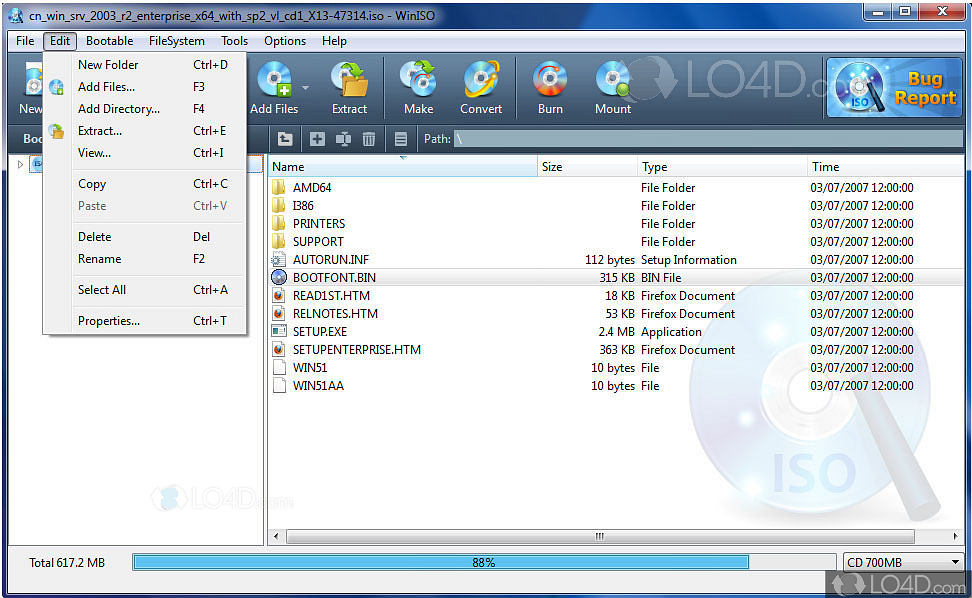Sort files by the Size column header

pyautogui.click(x=587, y=167)
